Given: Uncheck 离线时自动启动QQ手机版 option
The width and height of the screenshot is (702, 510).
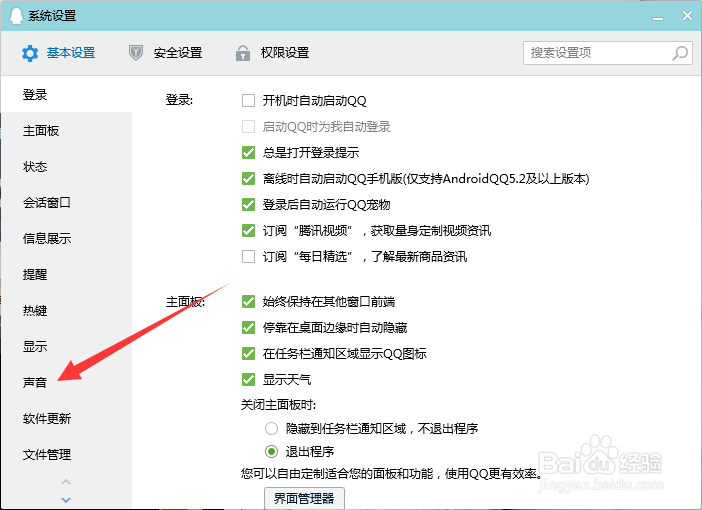Looking at the screenshot, I should coord(248,178).
